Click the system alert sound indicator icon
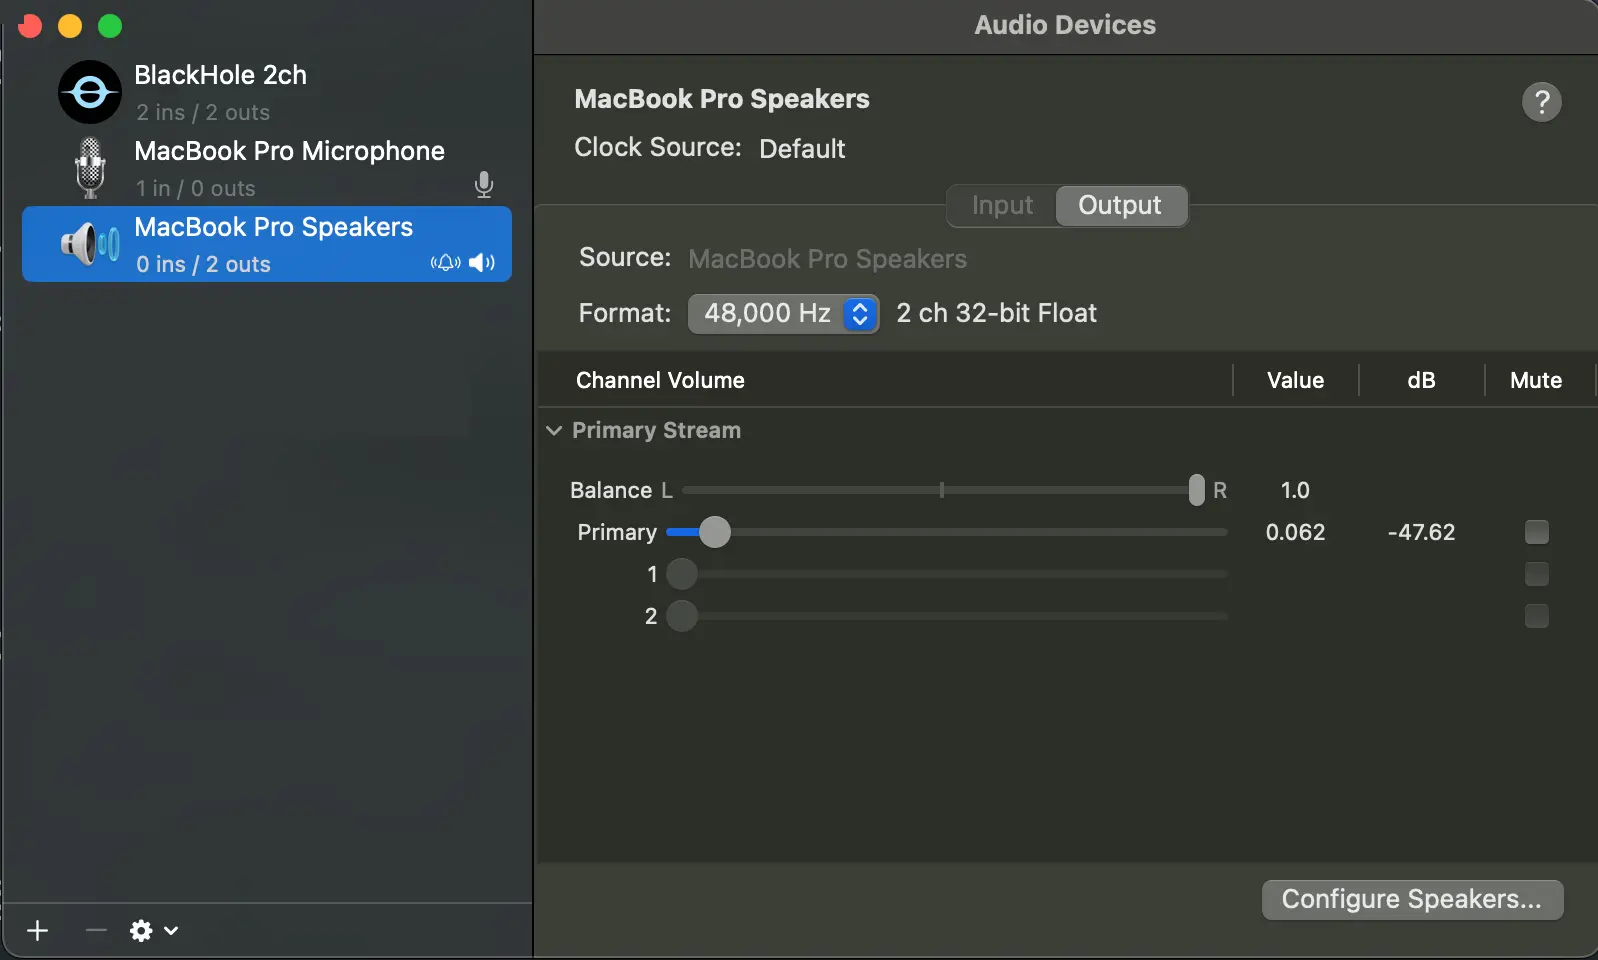1598x960 pixels. pyautogui.click(x=445, y=263)
